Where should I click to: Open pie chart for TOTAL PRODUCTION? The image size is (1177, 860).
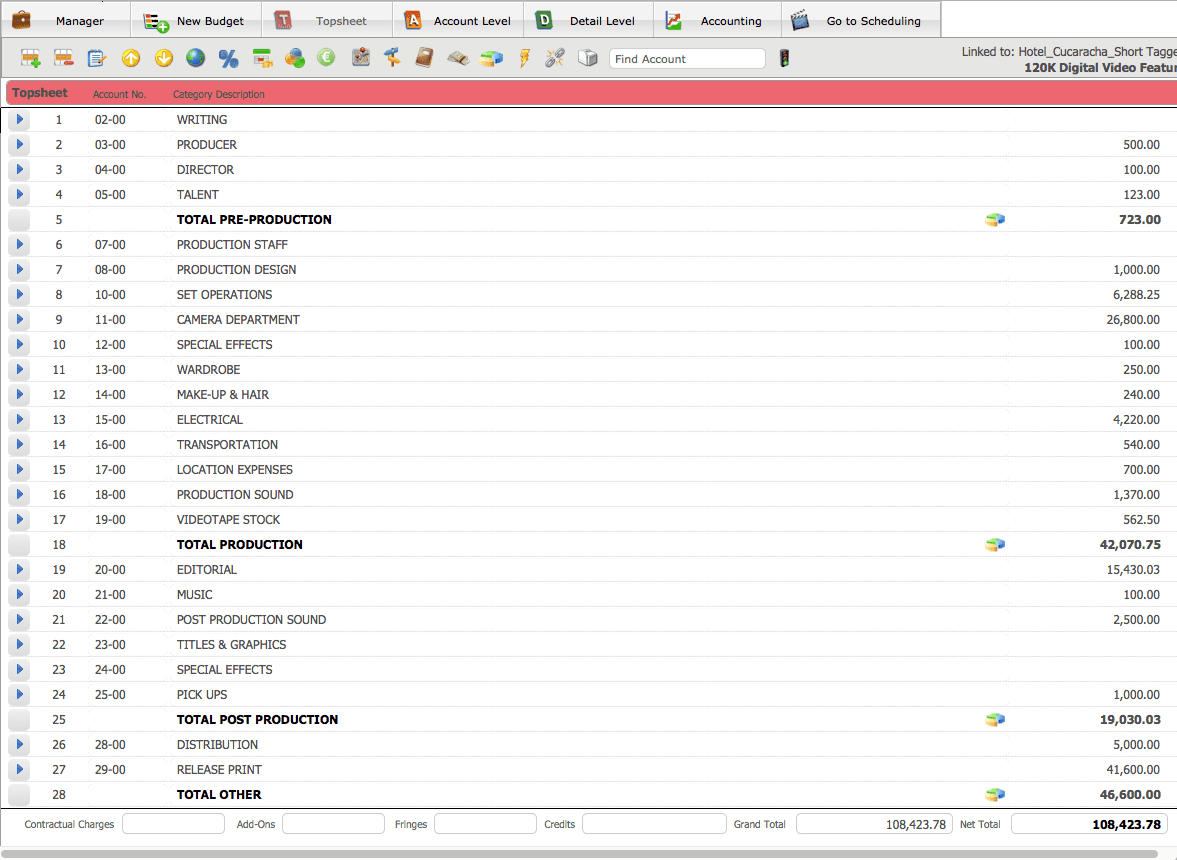(x=995, y=545)
